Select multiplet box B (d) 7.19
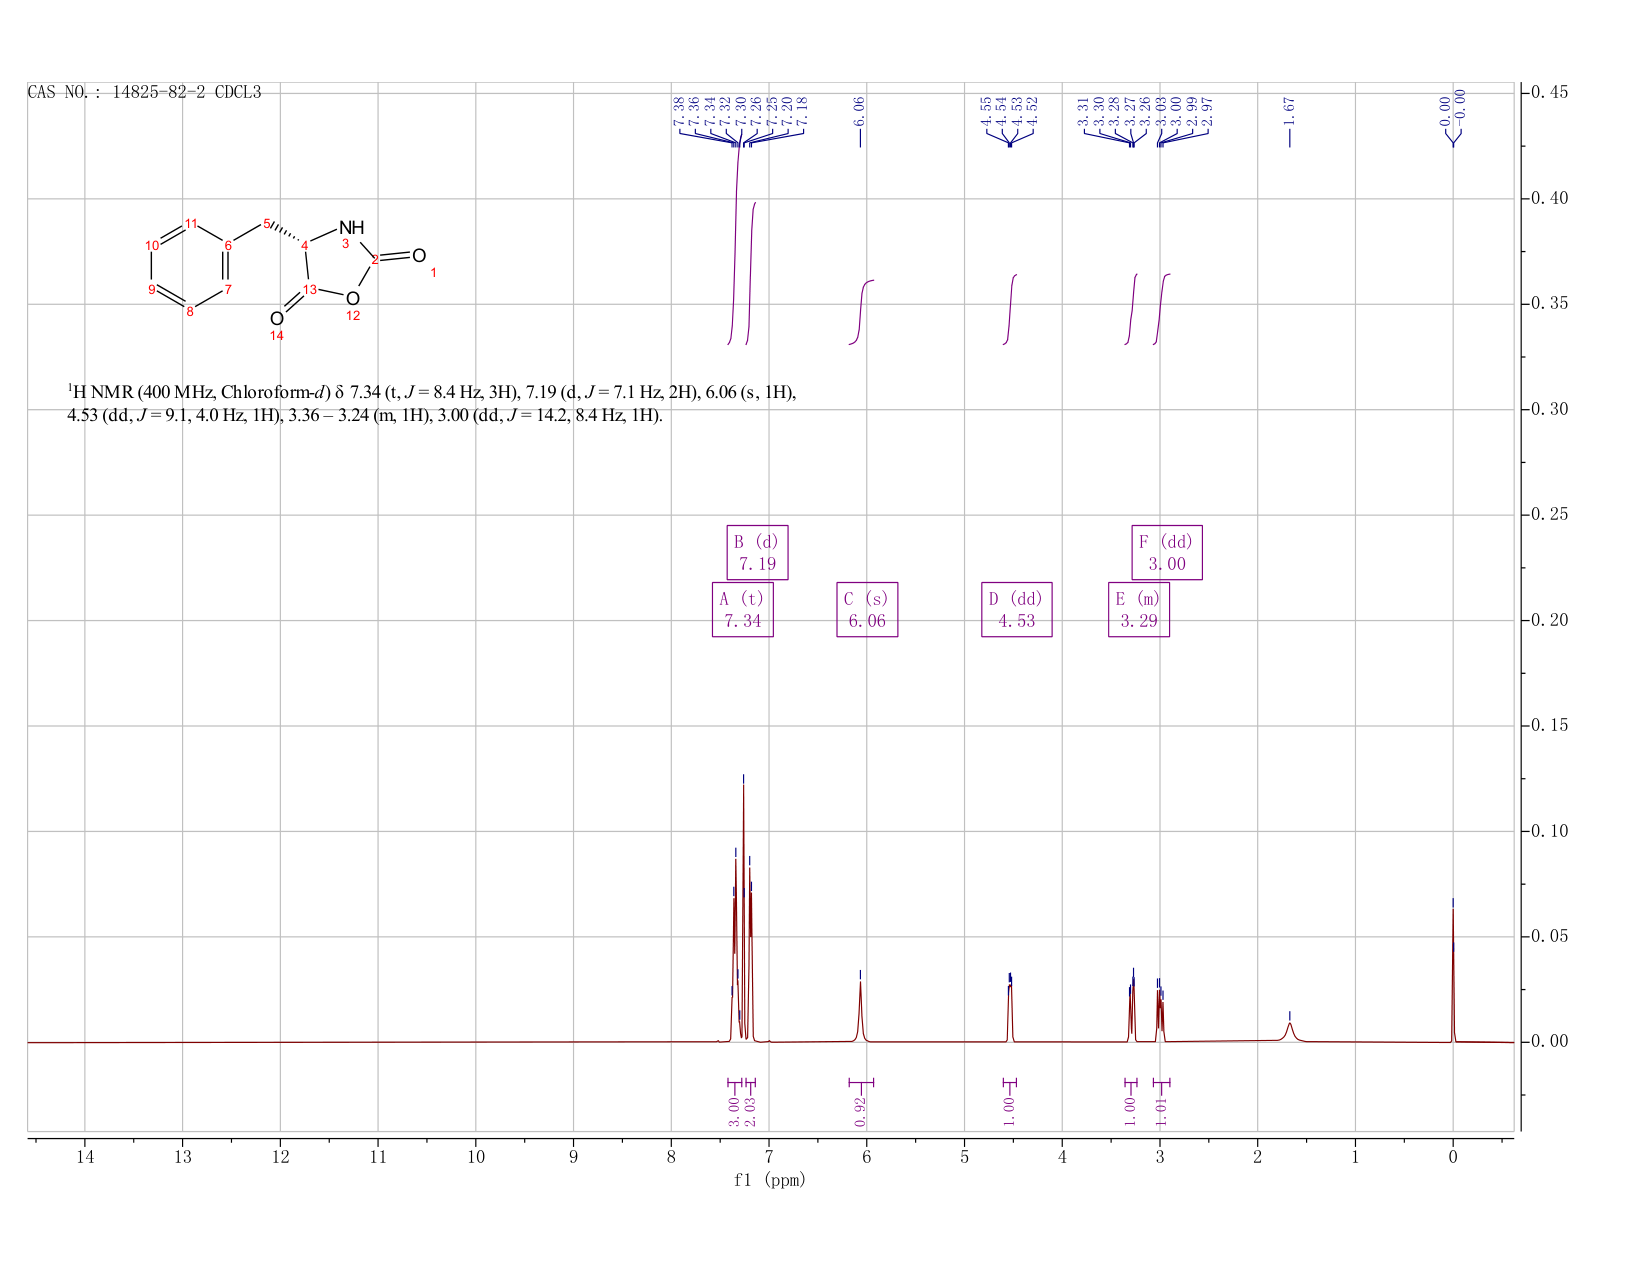This screenshot has width=1650, height=1275. click(757, 552)
